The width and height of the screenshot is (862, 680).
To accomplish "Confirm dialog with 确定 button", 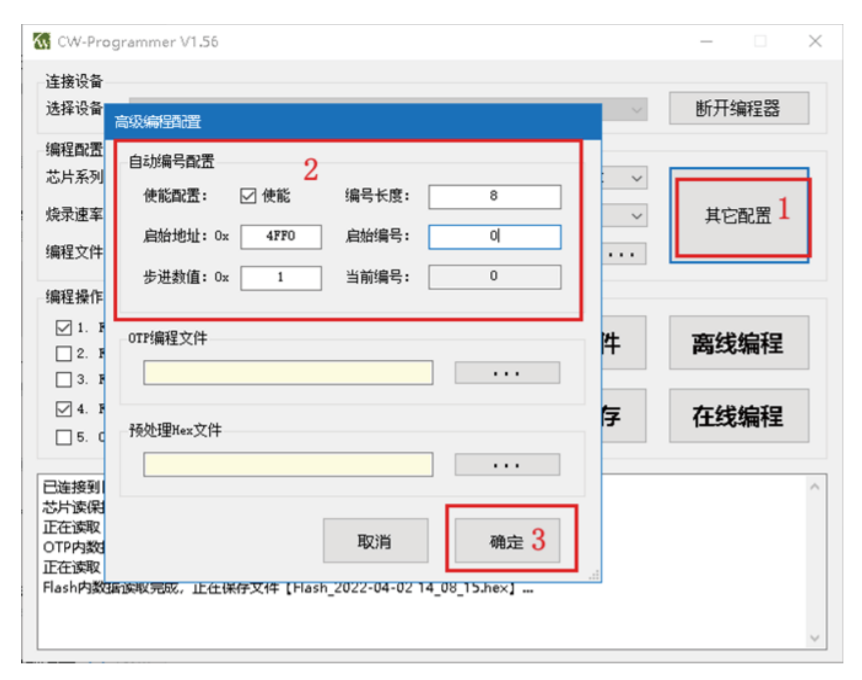I will pyautogui.click(x=507, y=540).
